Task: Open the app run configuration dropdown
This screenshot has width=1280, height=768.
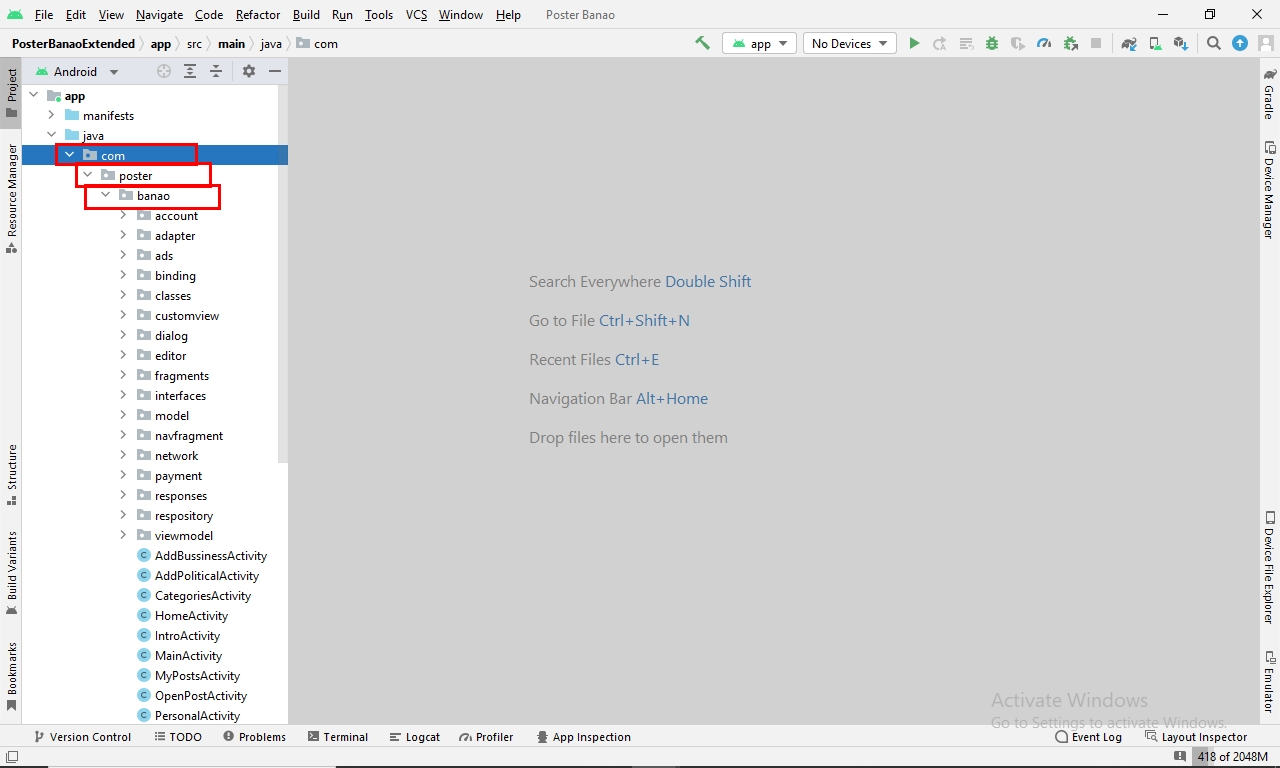Action: point(759,43)
